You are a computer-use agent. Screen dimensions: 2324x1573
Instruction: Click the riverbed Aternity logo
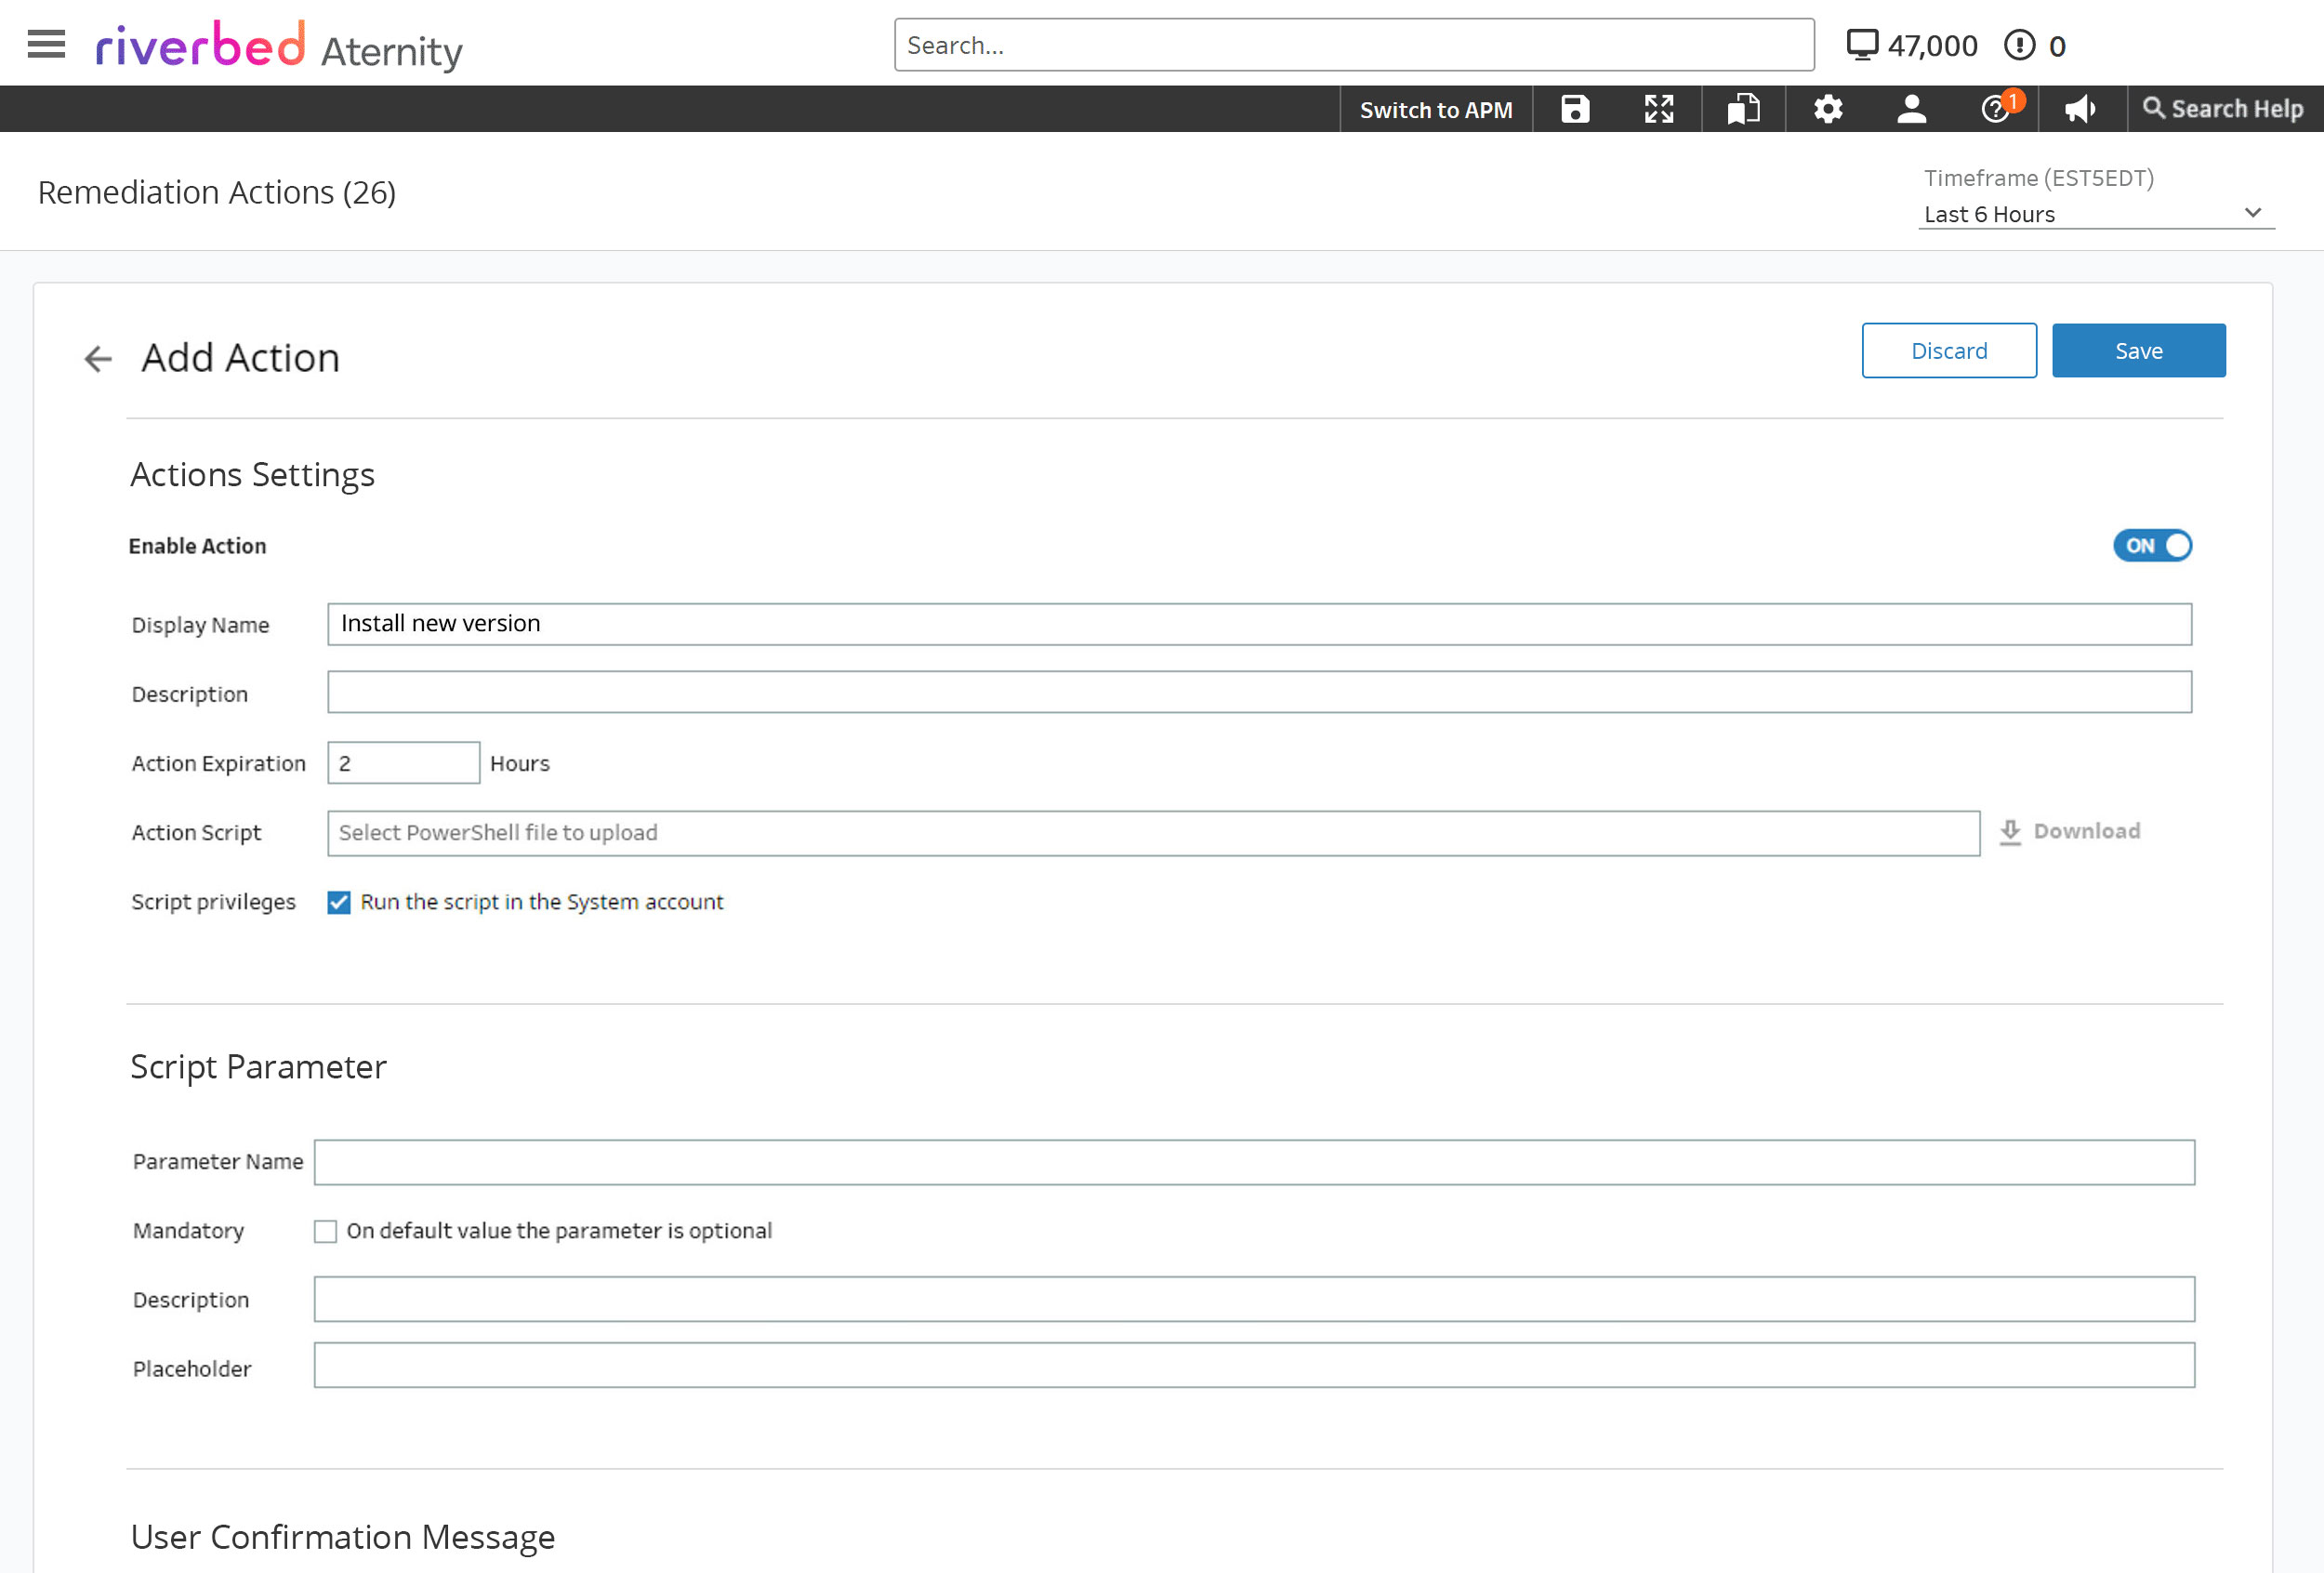[279, 46]
